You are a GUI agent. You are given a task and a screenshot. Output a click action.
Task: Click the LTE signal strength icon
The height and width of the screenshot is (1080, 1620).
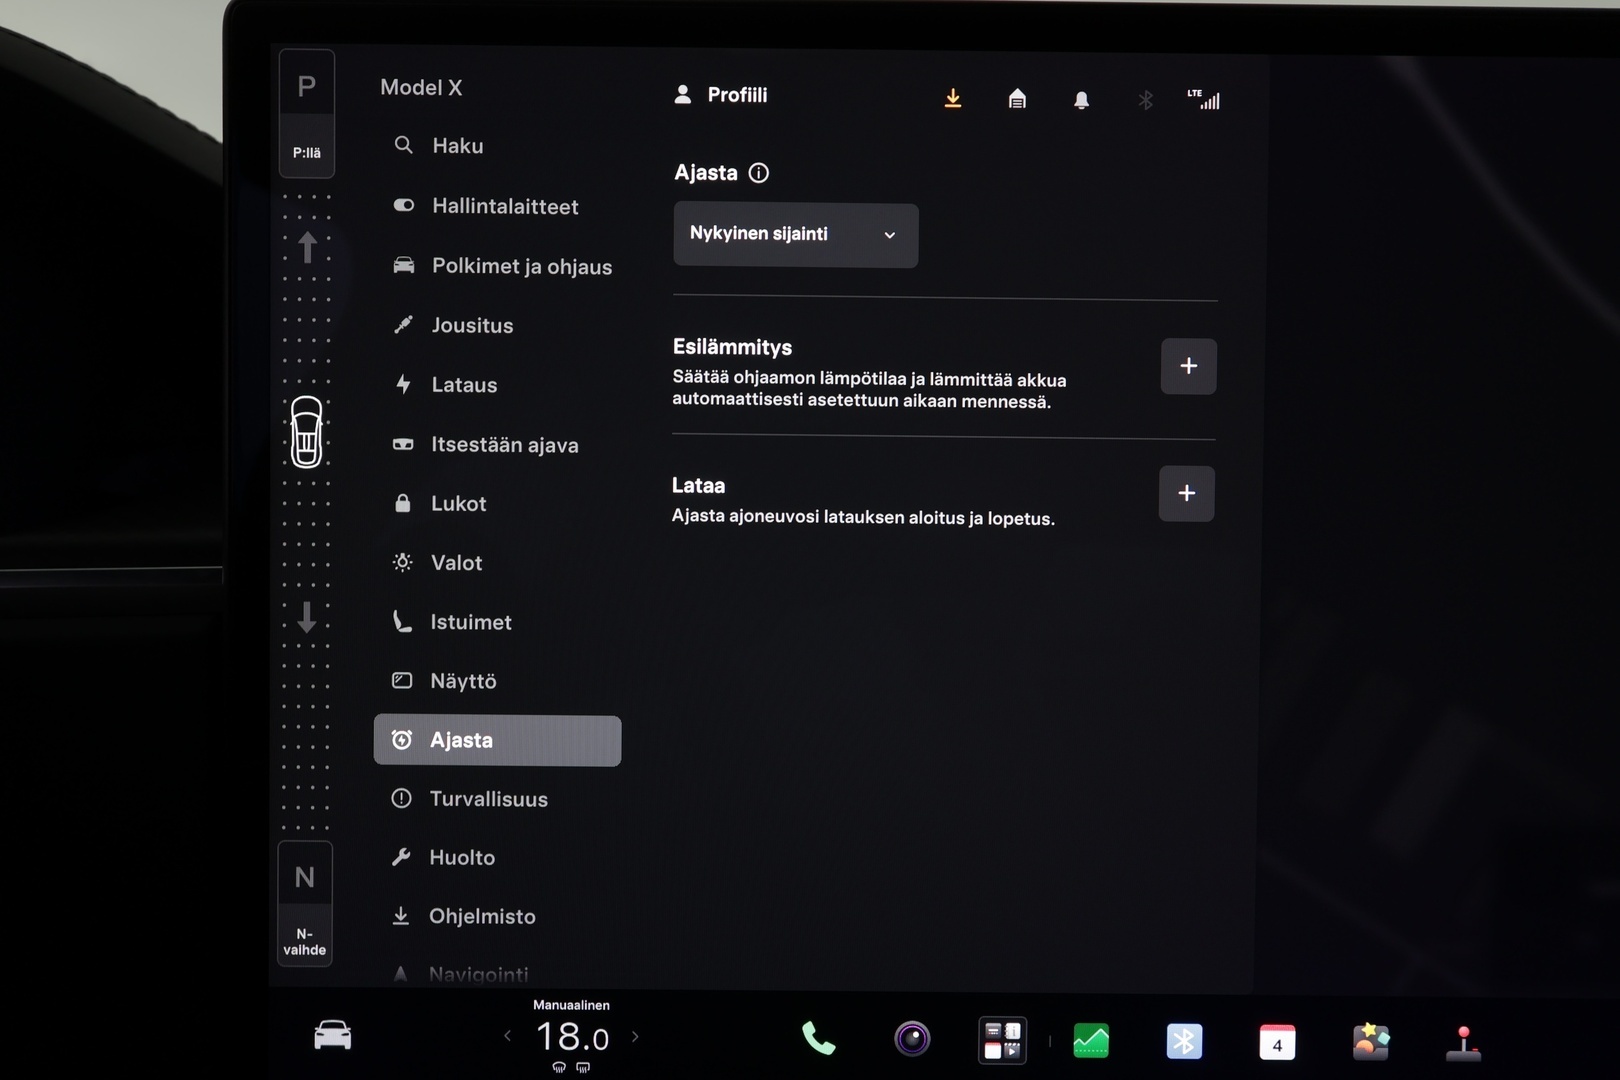[1204, 99]
